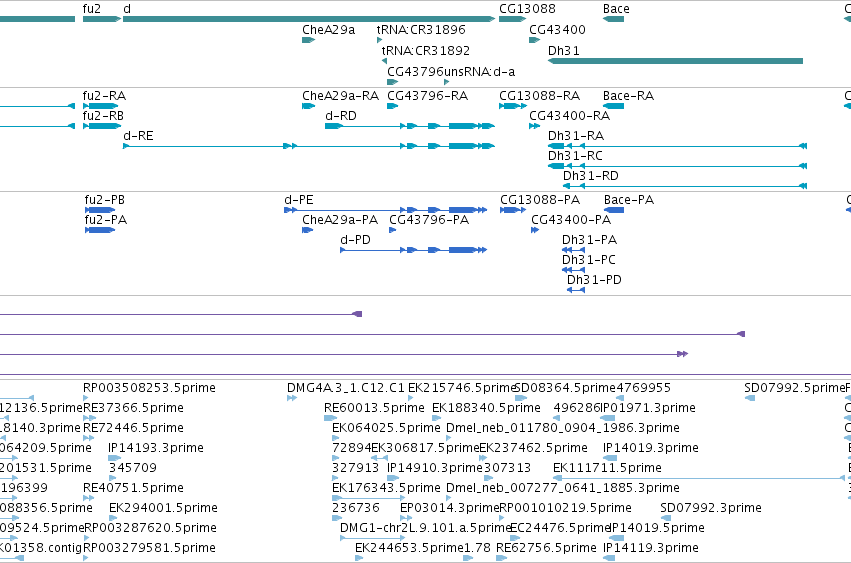This screenshot has height=563, width=851.
Task: Select the IP14119.3prime EST label
Action: (x=651, y=548)
